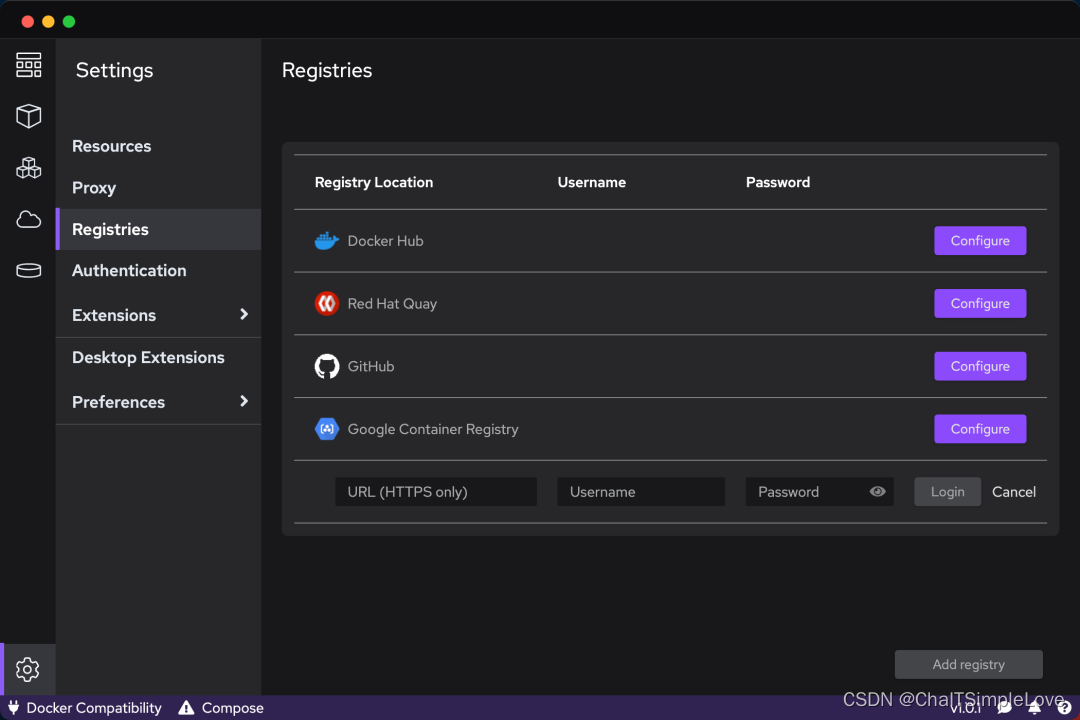Image resolution: width=1080 pixels, height=720 pixels.
Task: Configure the Red Hat Quay registry
Action: [979, 304]
